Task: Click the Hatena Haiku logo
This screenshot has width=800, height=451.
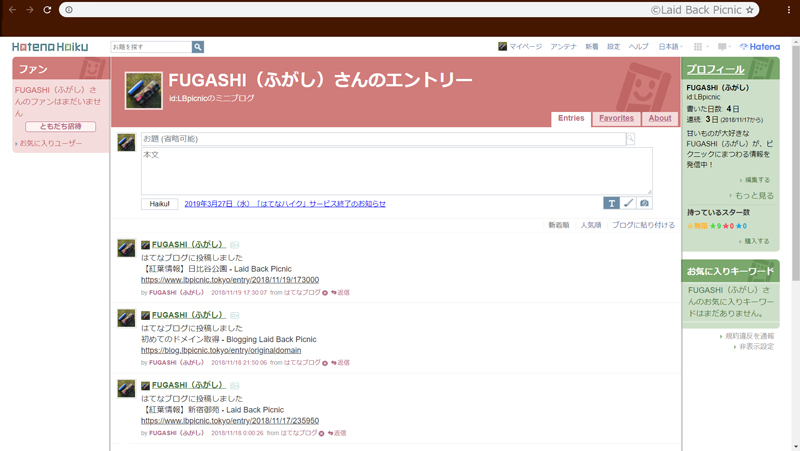Action: [x=50, y=47]
